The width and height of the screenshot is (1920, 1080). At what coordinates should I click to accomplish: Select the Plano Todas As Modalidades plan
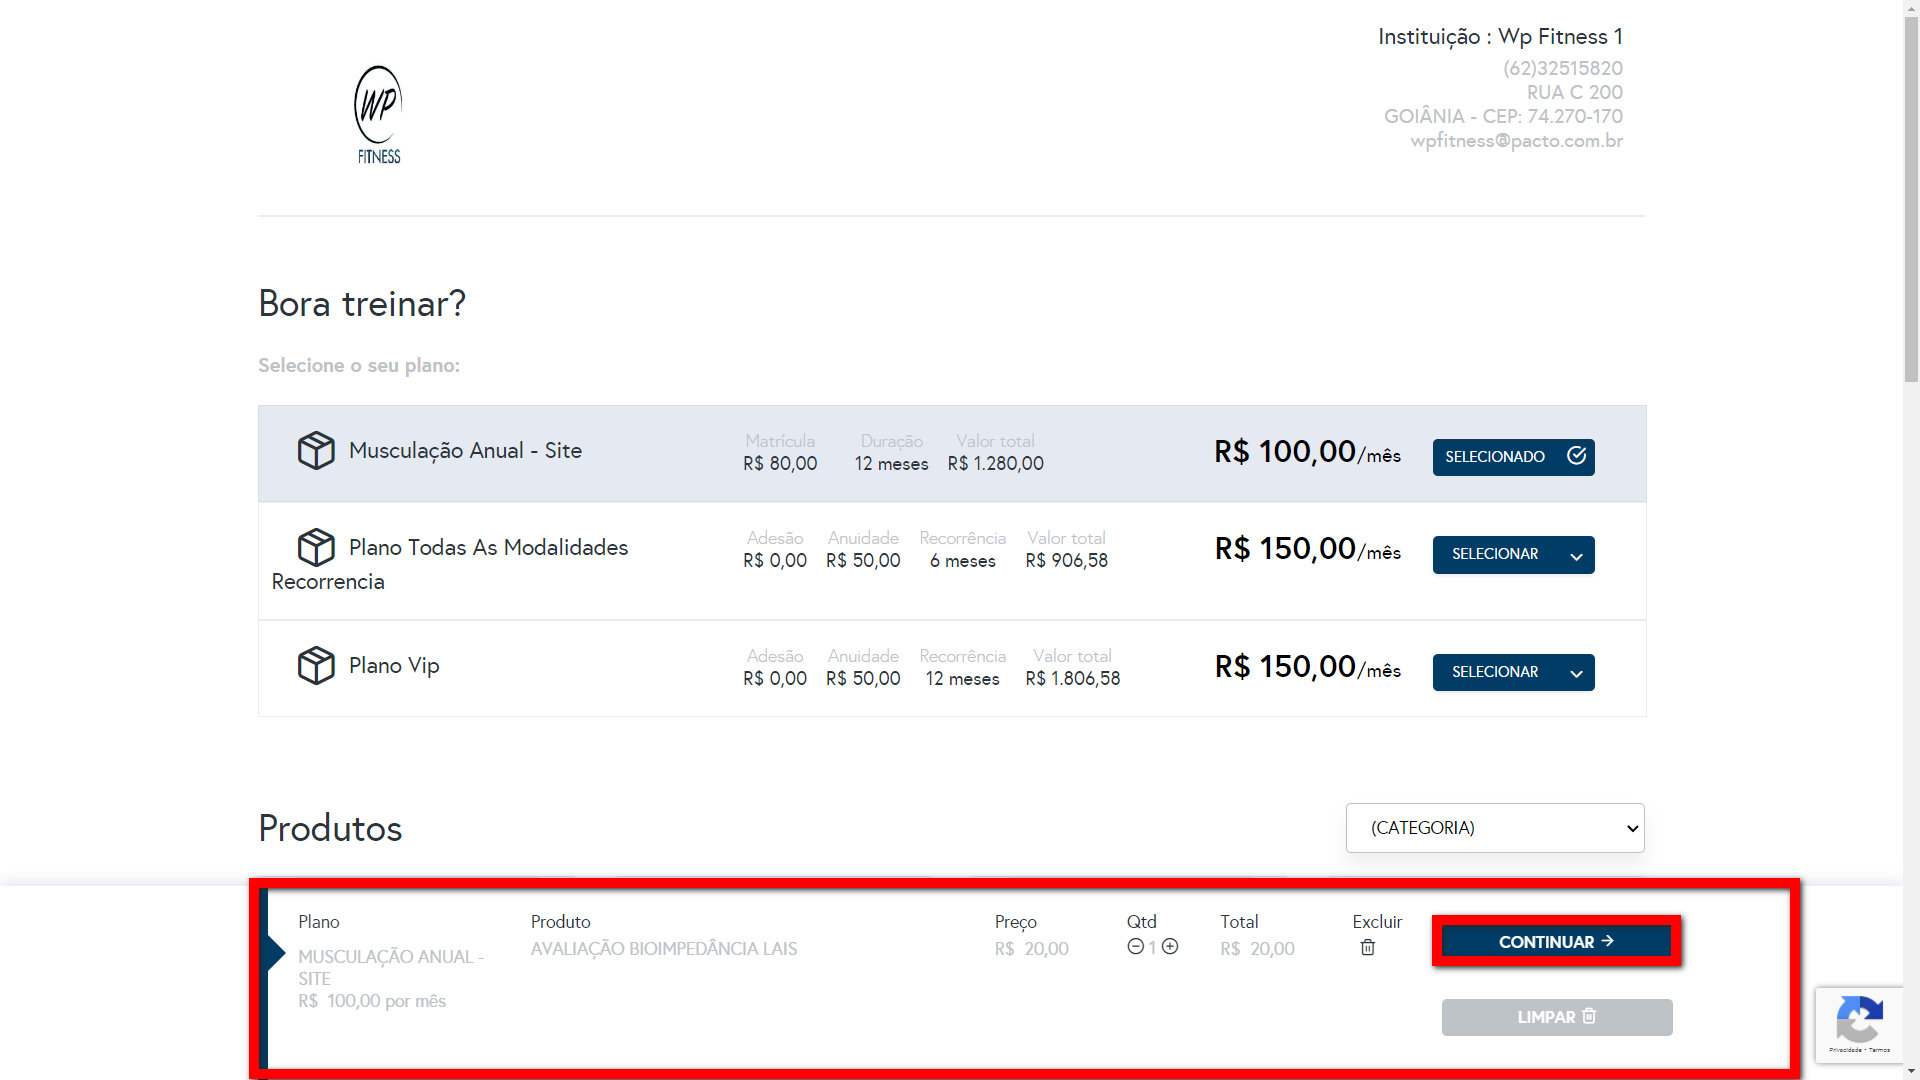1495,555
